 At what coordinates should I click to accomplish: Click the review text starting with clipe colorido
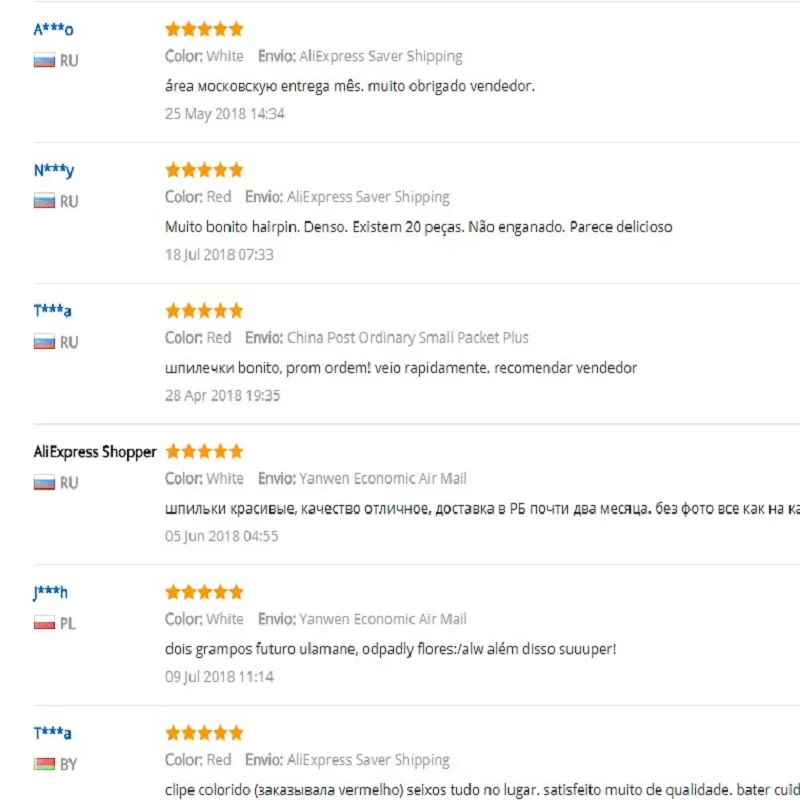tap(480, 789)
